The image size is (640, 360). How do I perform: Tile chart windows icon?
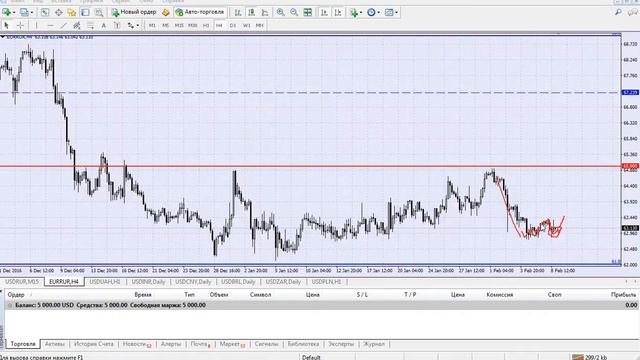(307, 13)
